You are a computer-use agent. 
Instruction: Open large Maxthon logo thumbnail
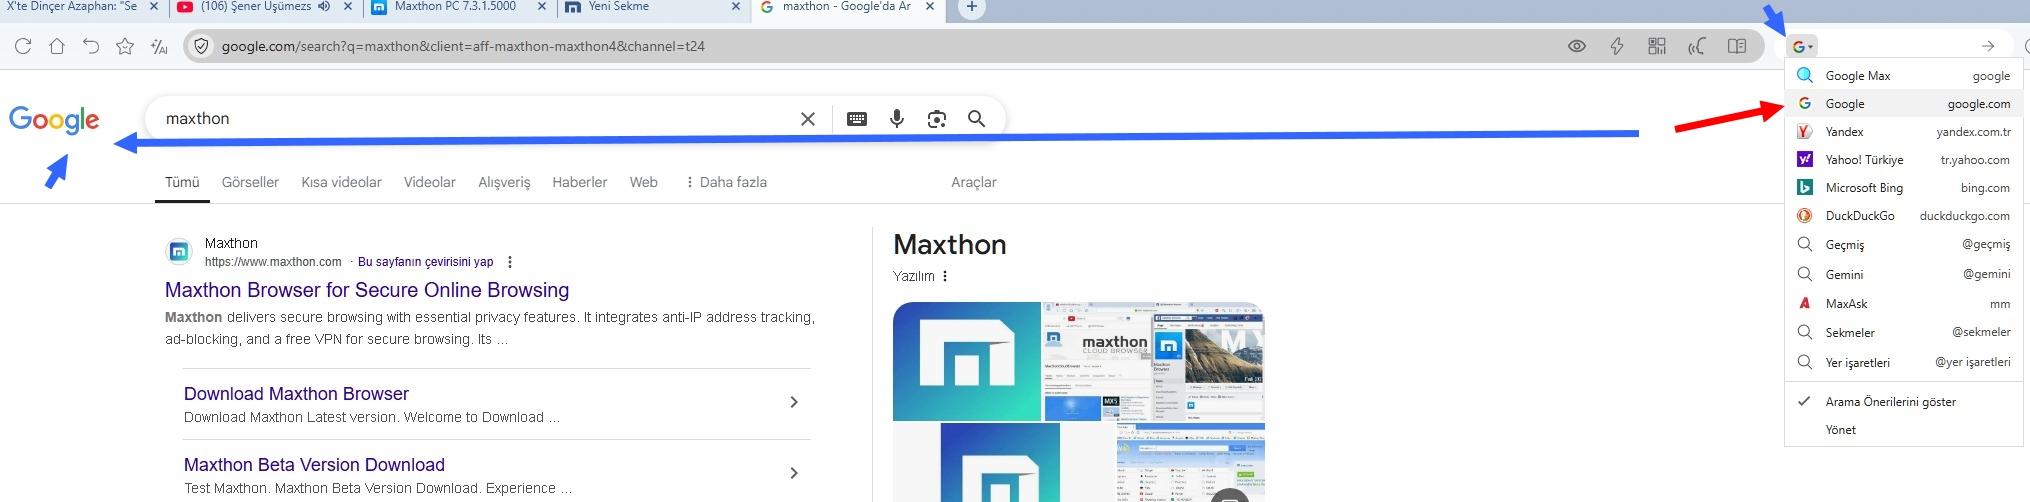[x=967, y=361]
